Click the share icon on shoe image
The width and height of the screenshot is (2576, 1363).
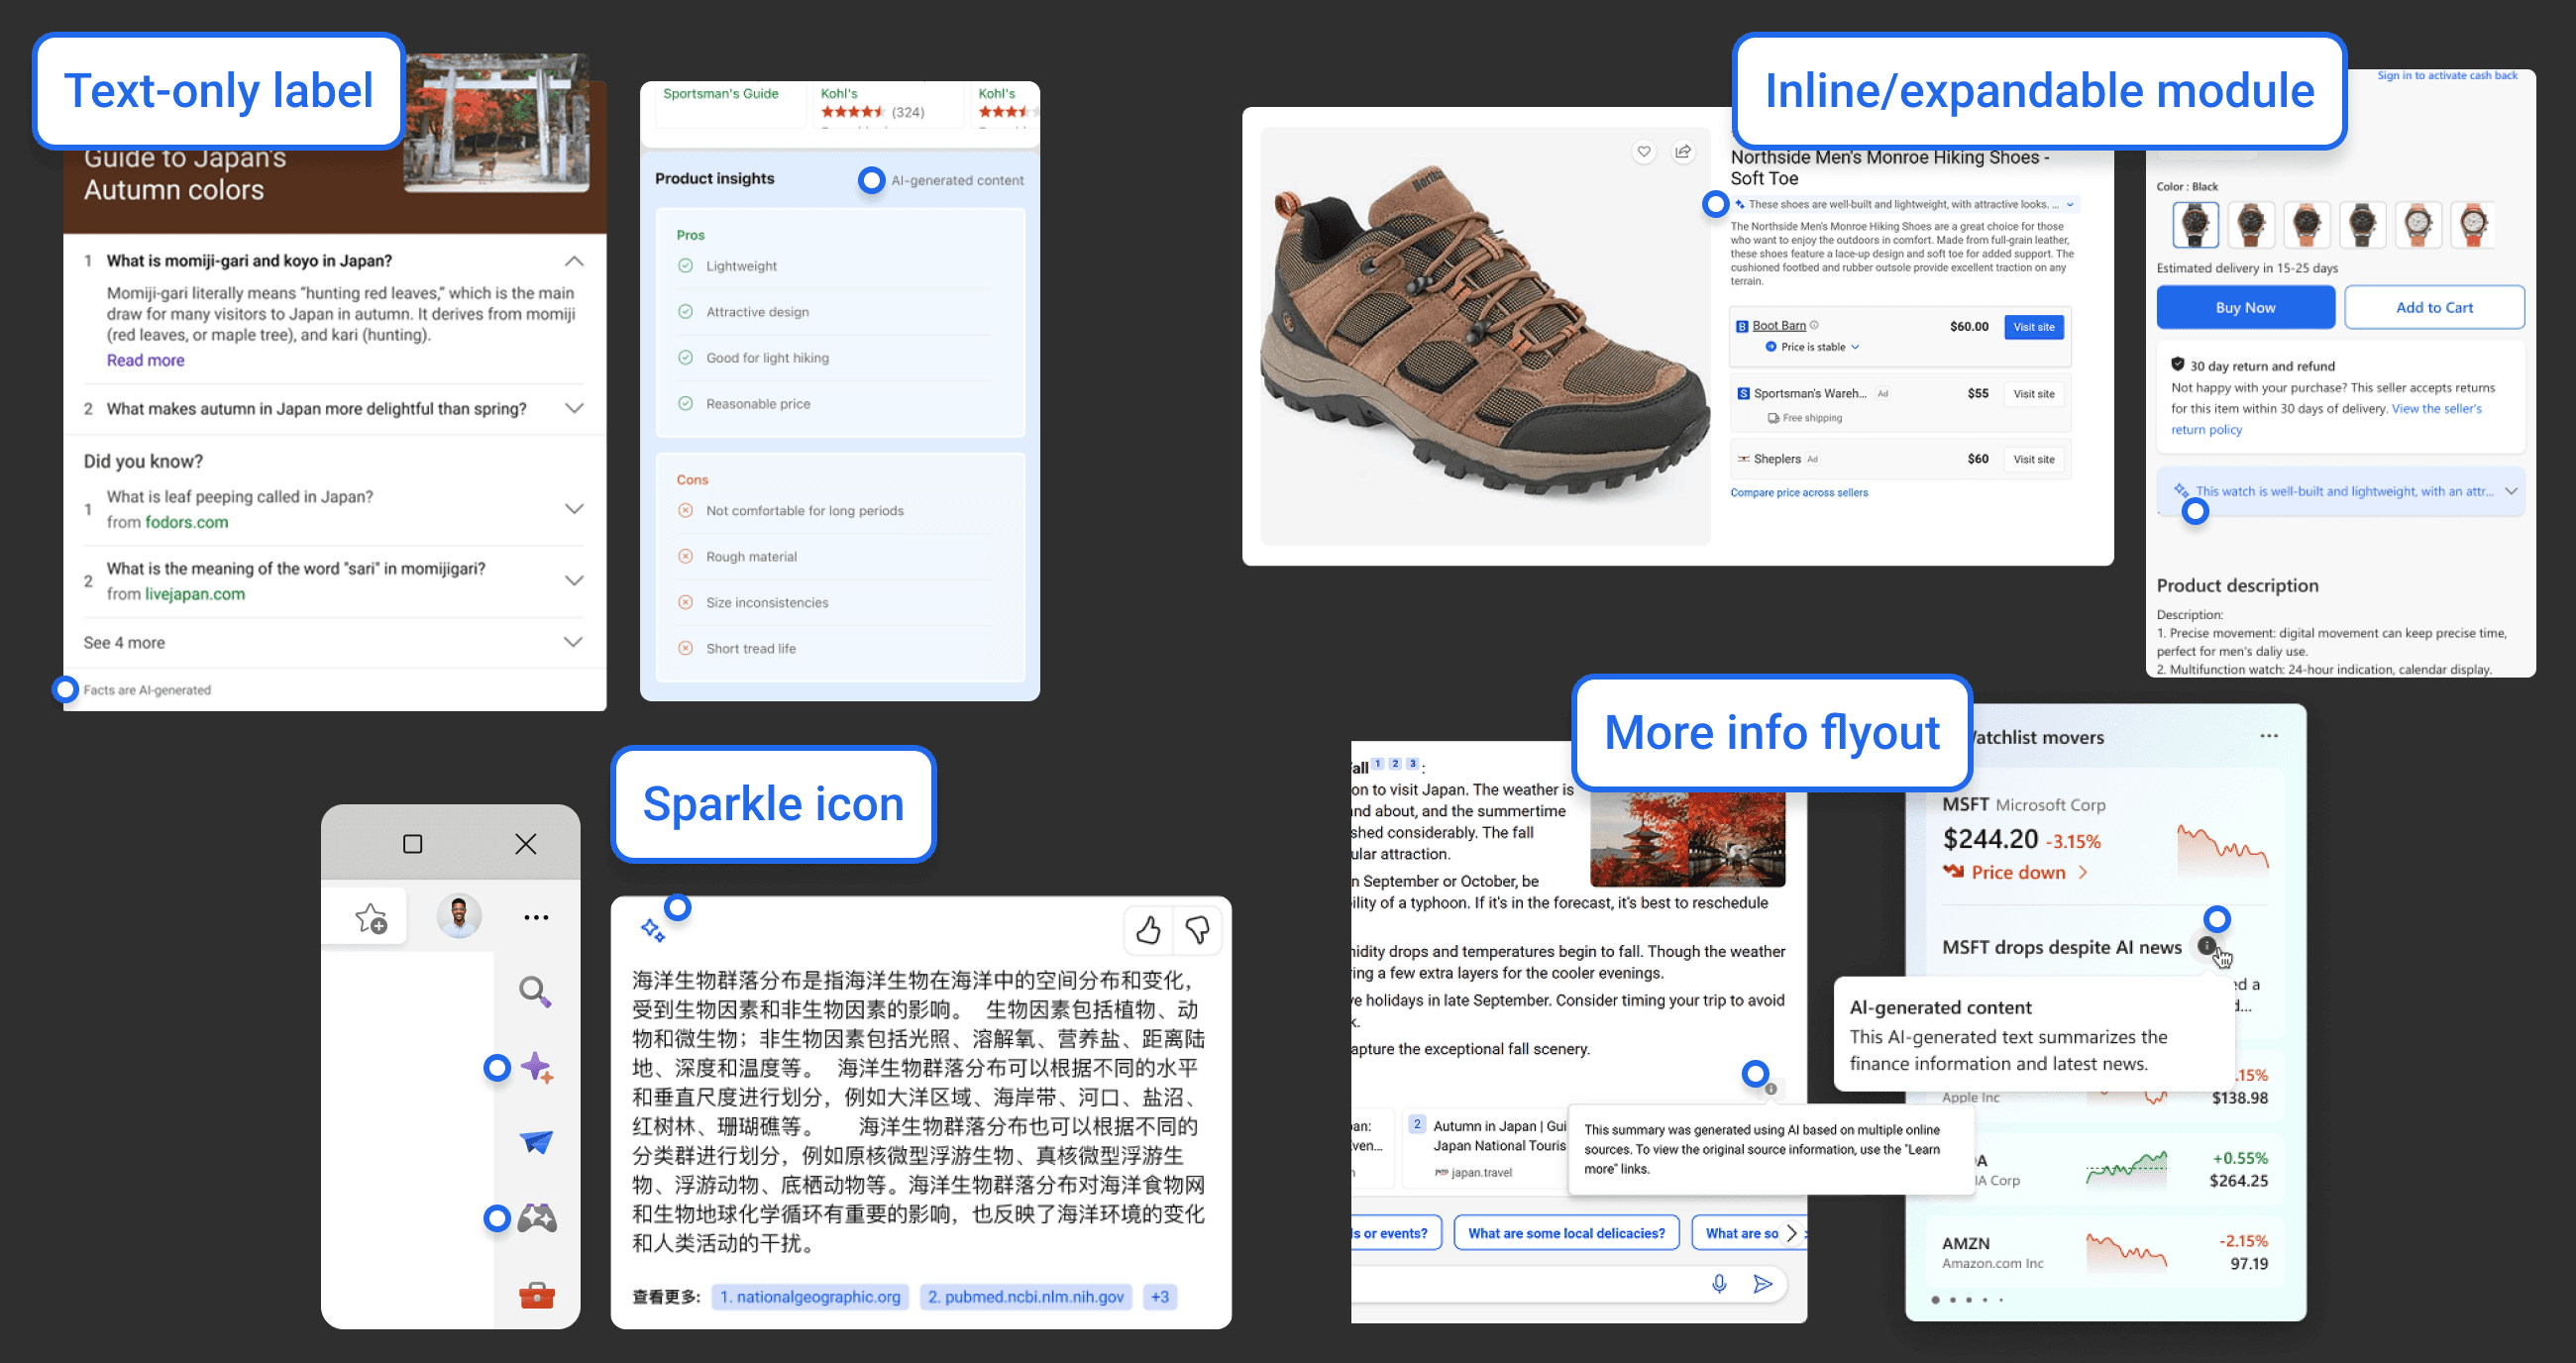click(1683, 152)
